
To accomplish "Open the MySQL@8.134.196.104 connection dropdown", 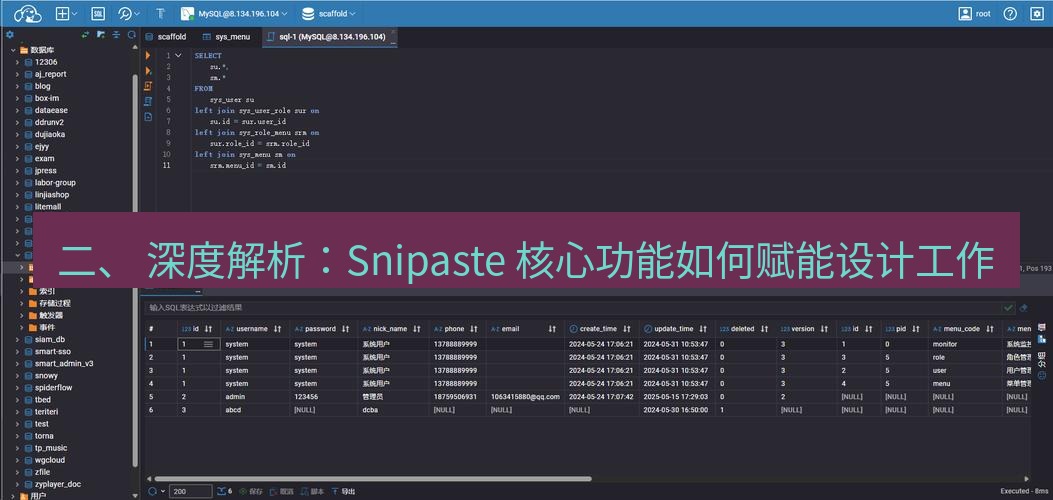I will pyautogui.click(x=234, y=13).
